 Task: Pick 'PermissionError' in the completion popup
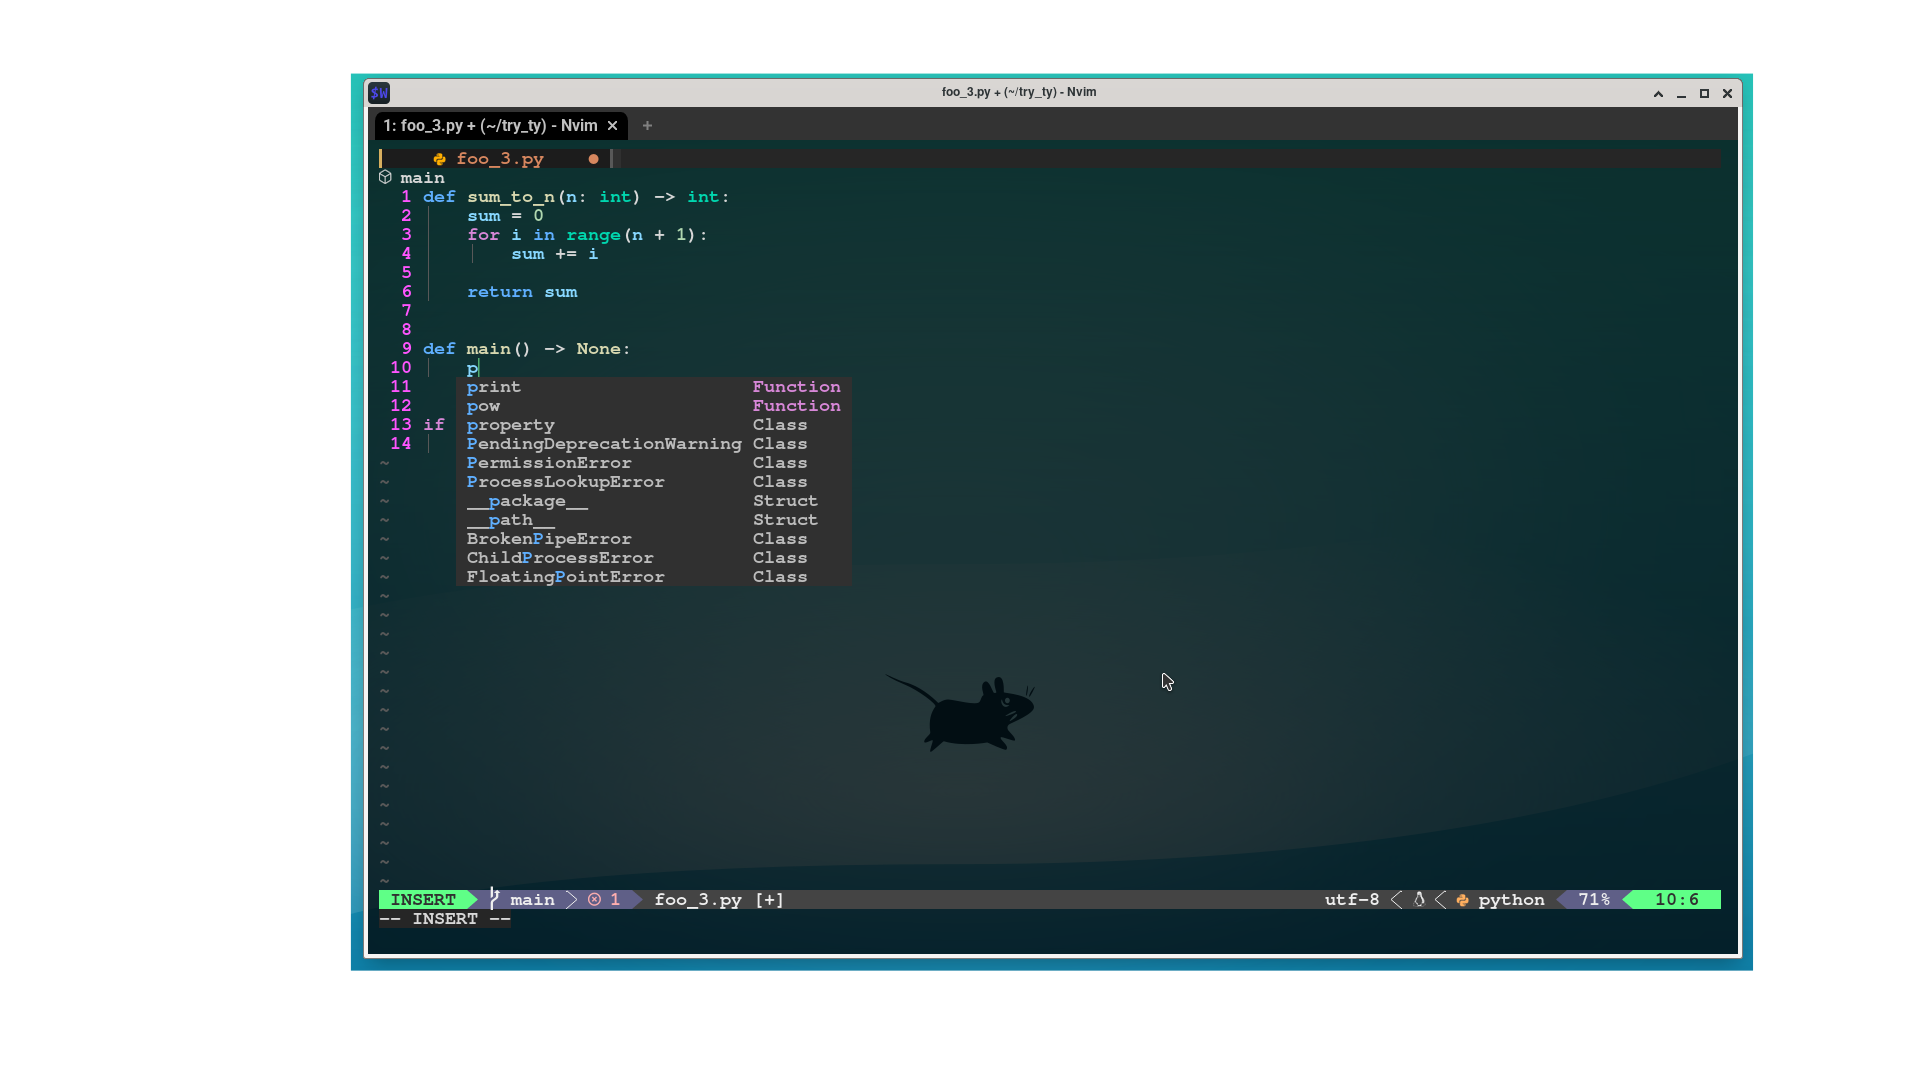pos(549,463)
